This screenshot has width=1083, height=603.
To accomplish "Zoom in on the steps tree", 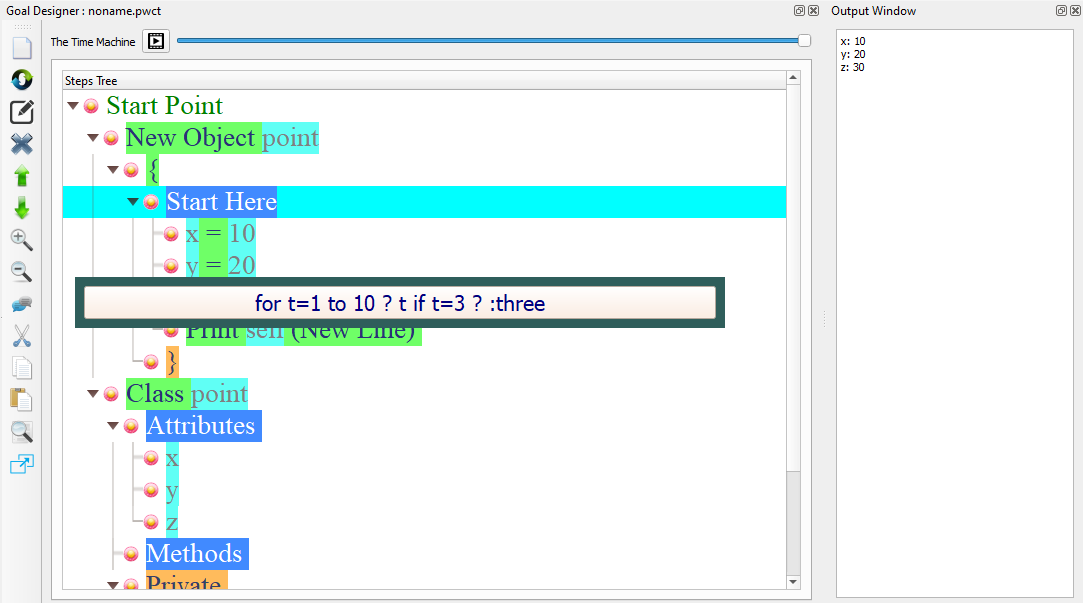I will [x=21, y=240].
